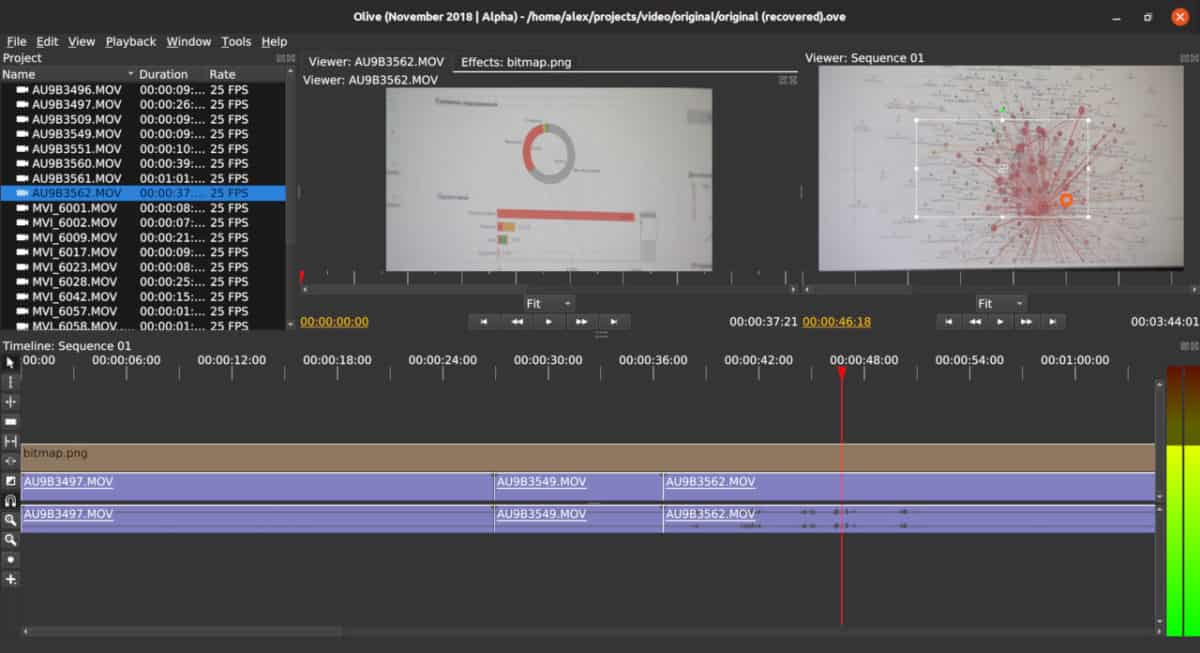Image resolution: width=1200 pixels, height=653 pixels.
Task: Select the Razor tool for cutting clips
Action: point(10,422)
